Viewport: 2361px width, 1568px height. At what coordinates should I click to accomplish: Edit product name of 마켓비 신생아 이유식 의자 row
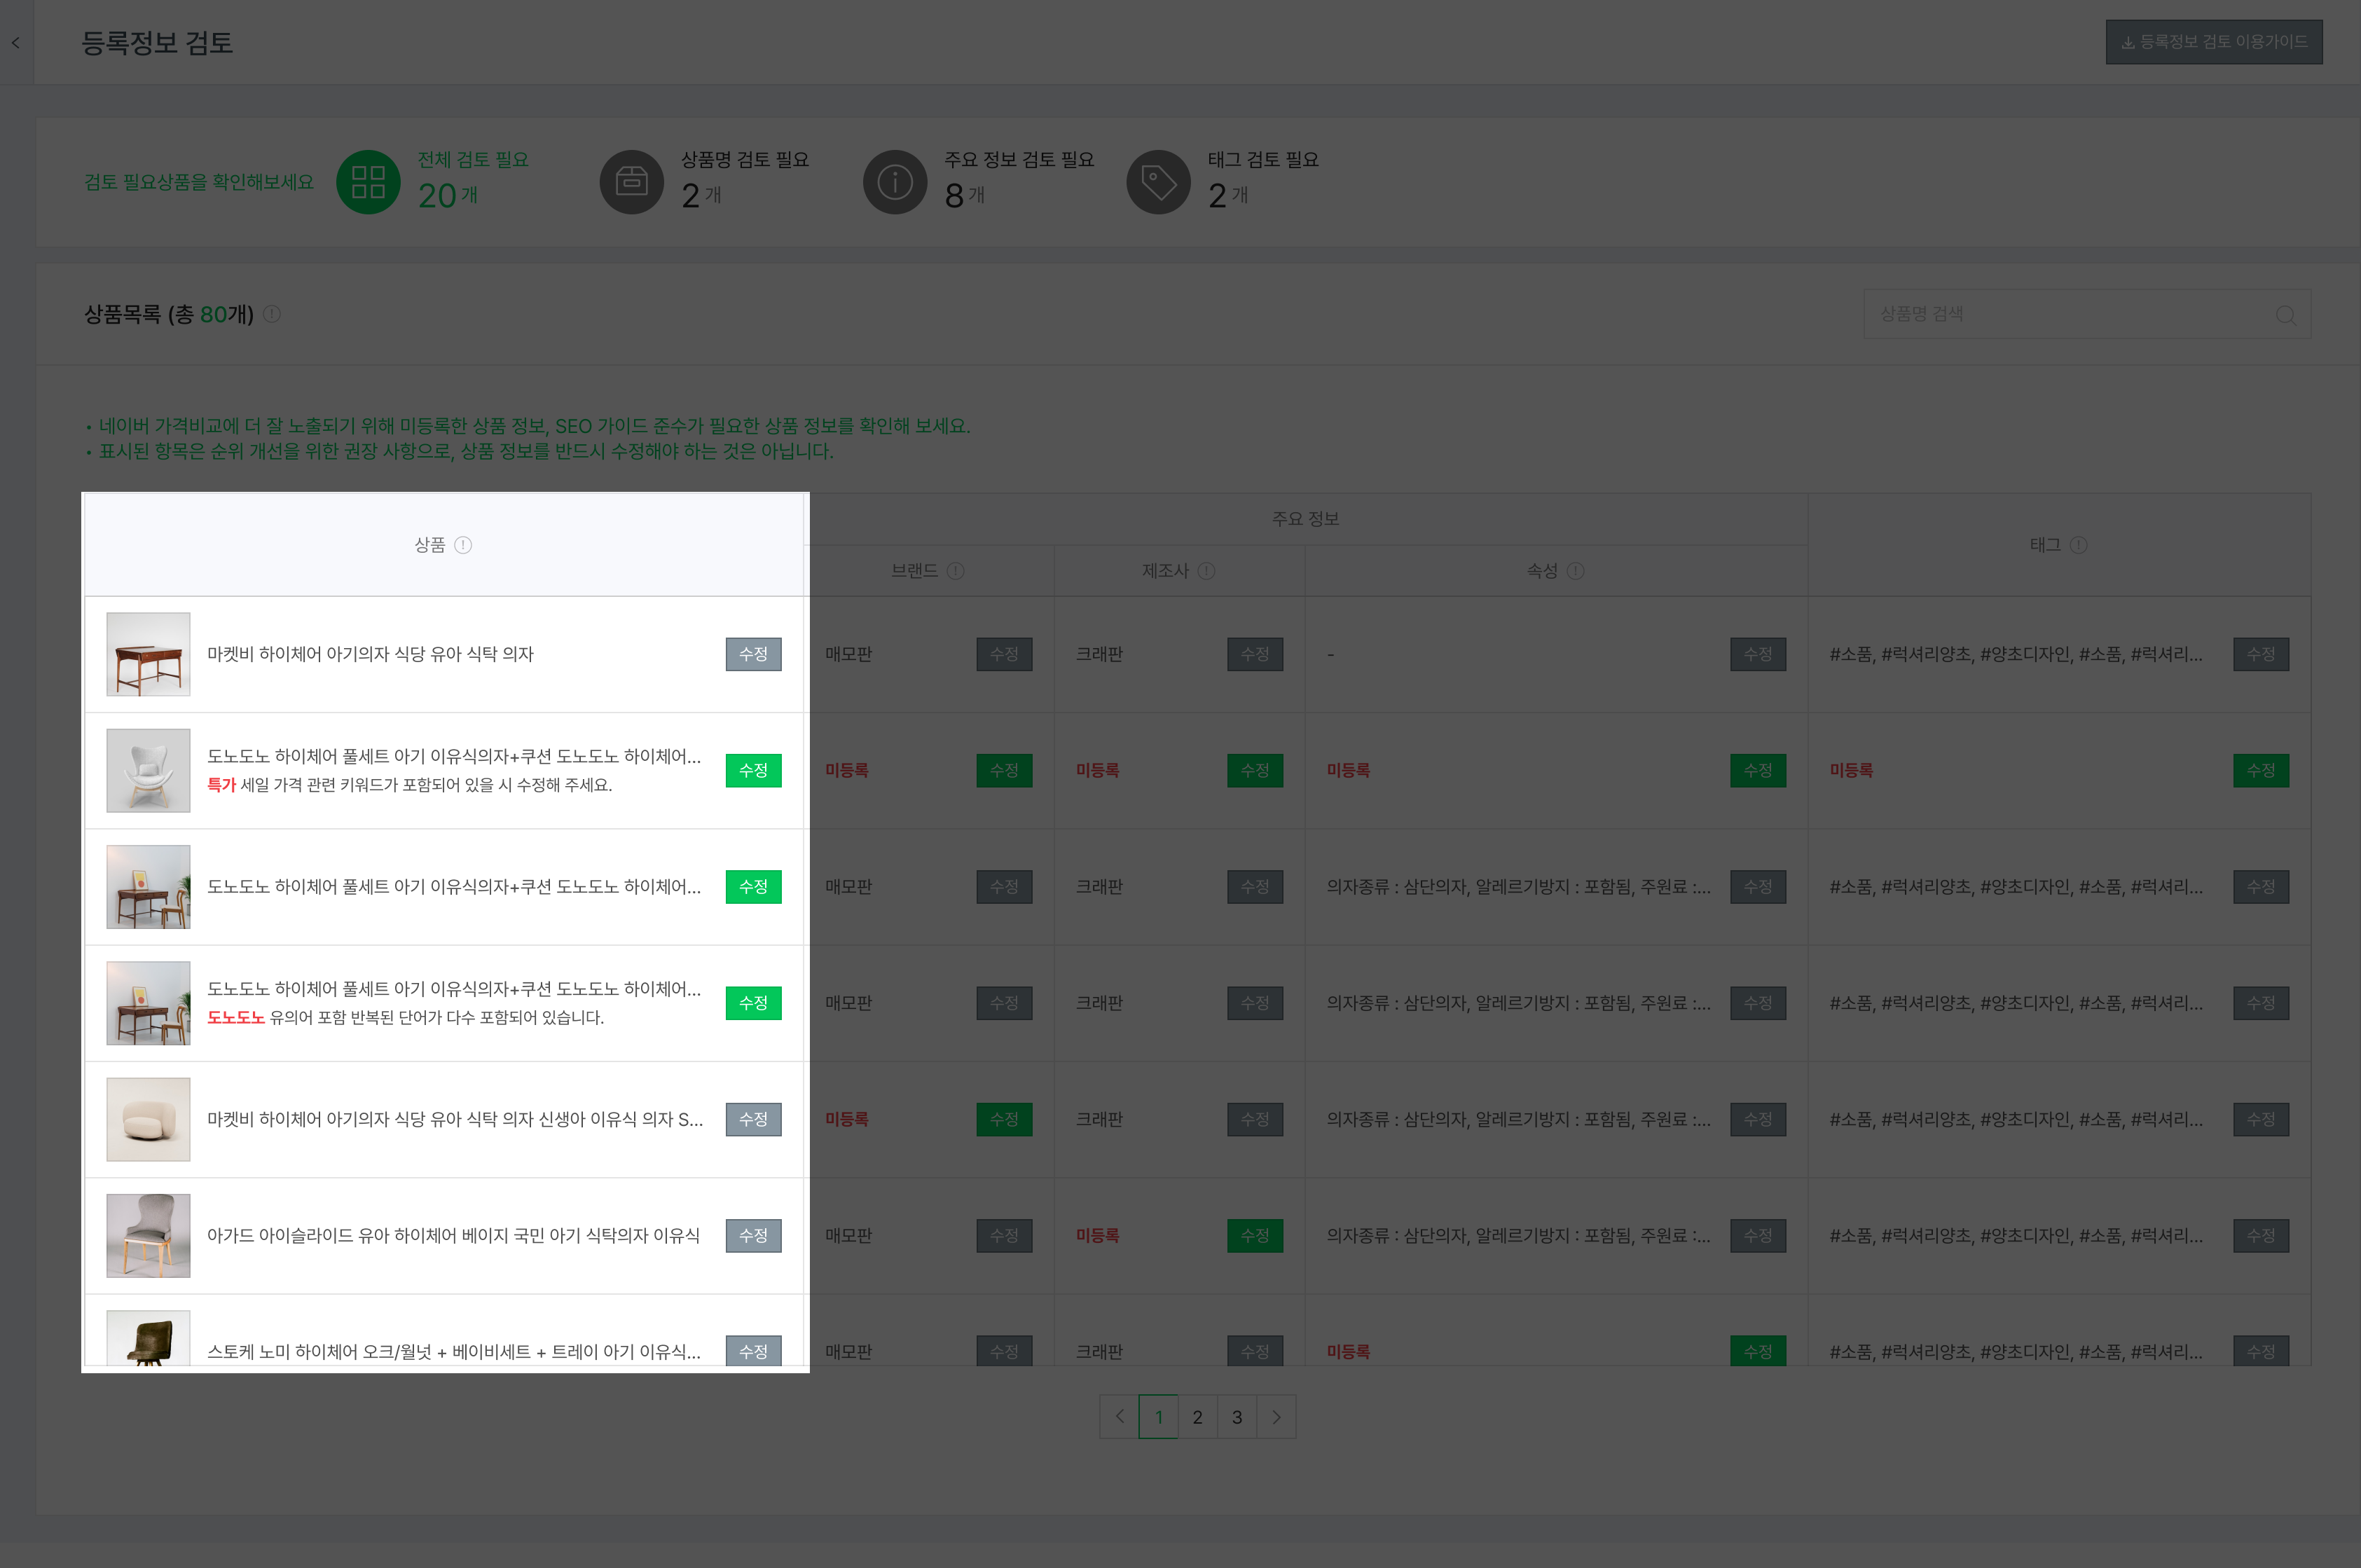pos(753,1119)
